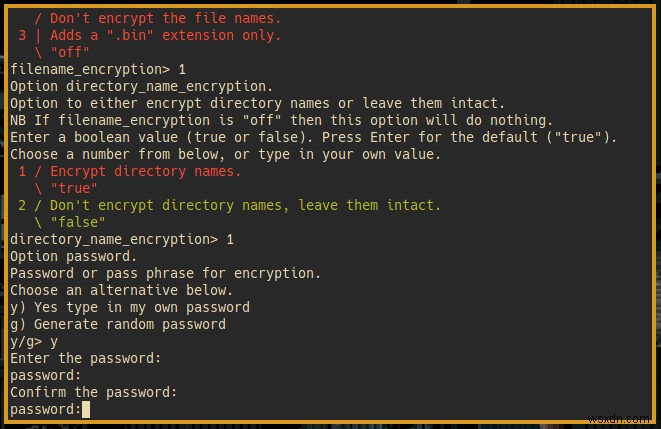
Task: Select the "y/g> y" prompt line
Action: [34, 341]
